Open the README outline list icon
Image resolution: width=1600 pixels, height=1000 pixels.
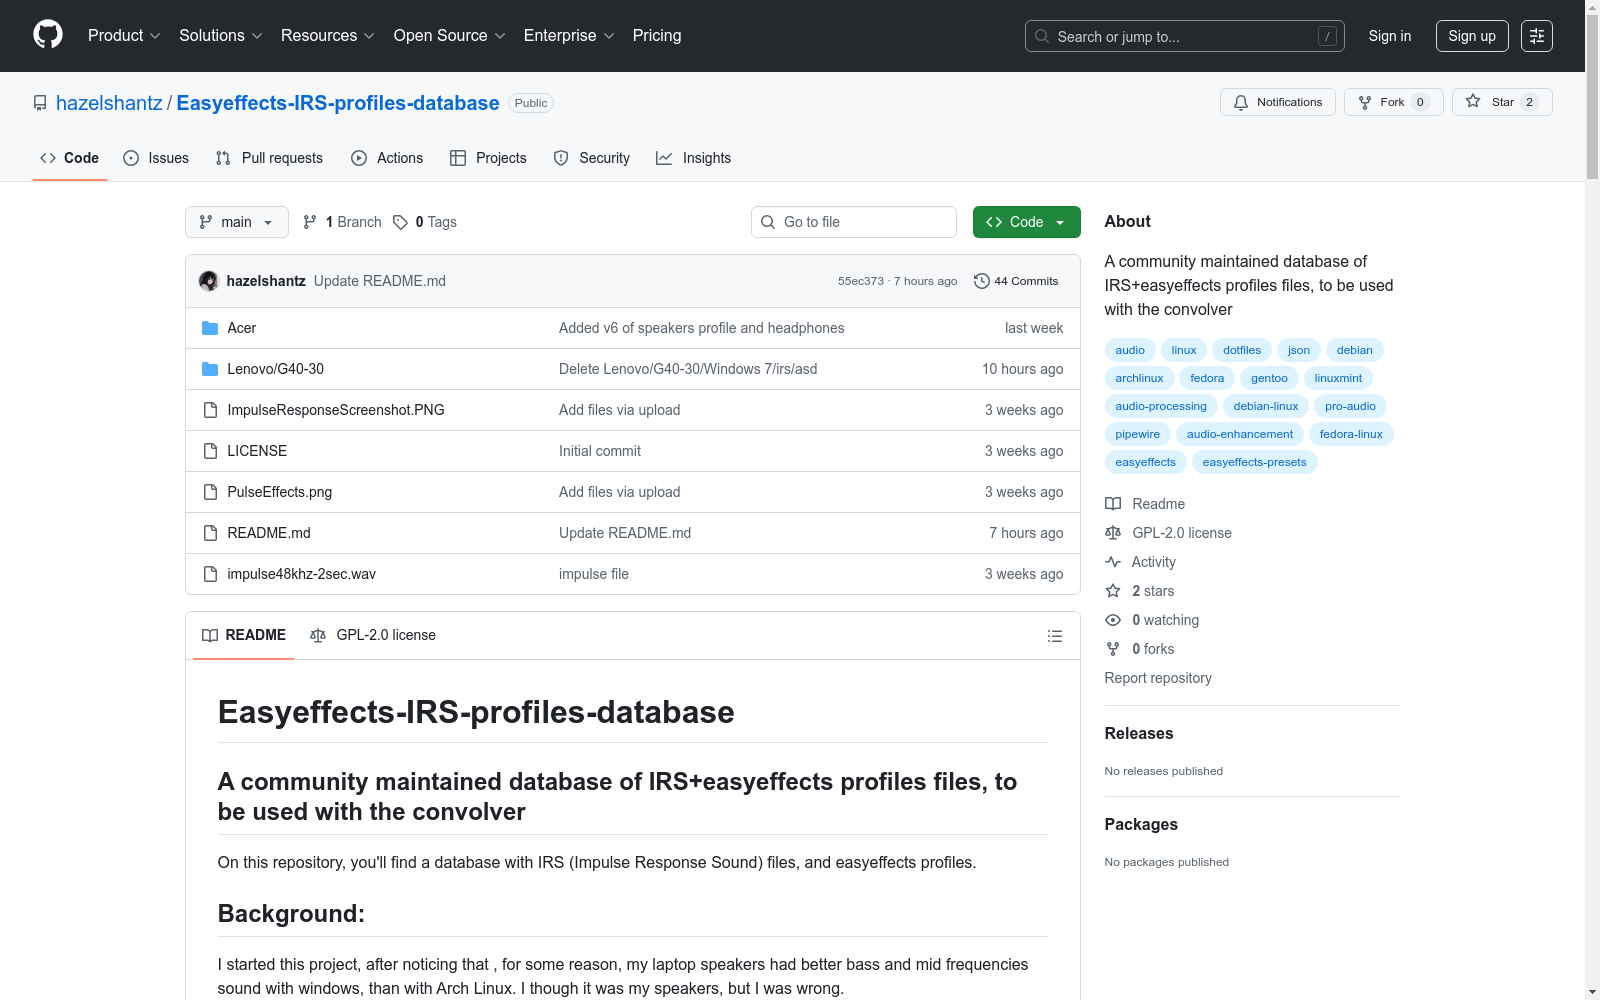pyautogui.click(x=1054, y=635)
